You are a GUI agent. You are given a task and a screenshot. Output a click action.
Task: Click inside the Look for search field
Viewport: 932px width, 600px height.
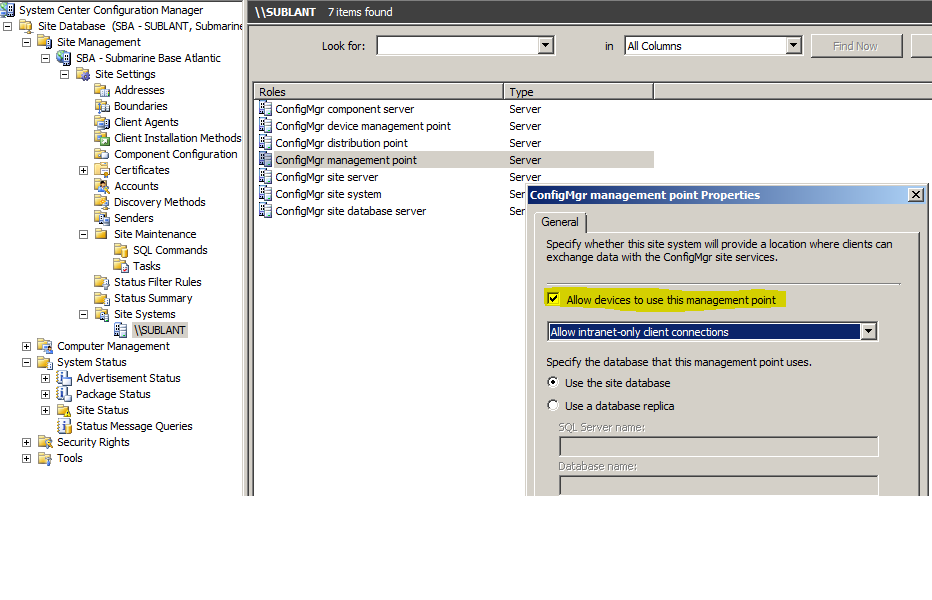pyautogui.click(x=455, y=45)
